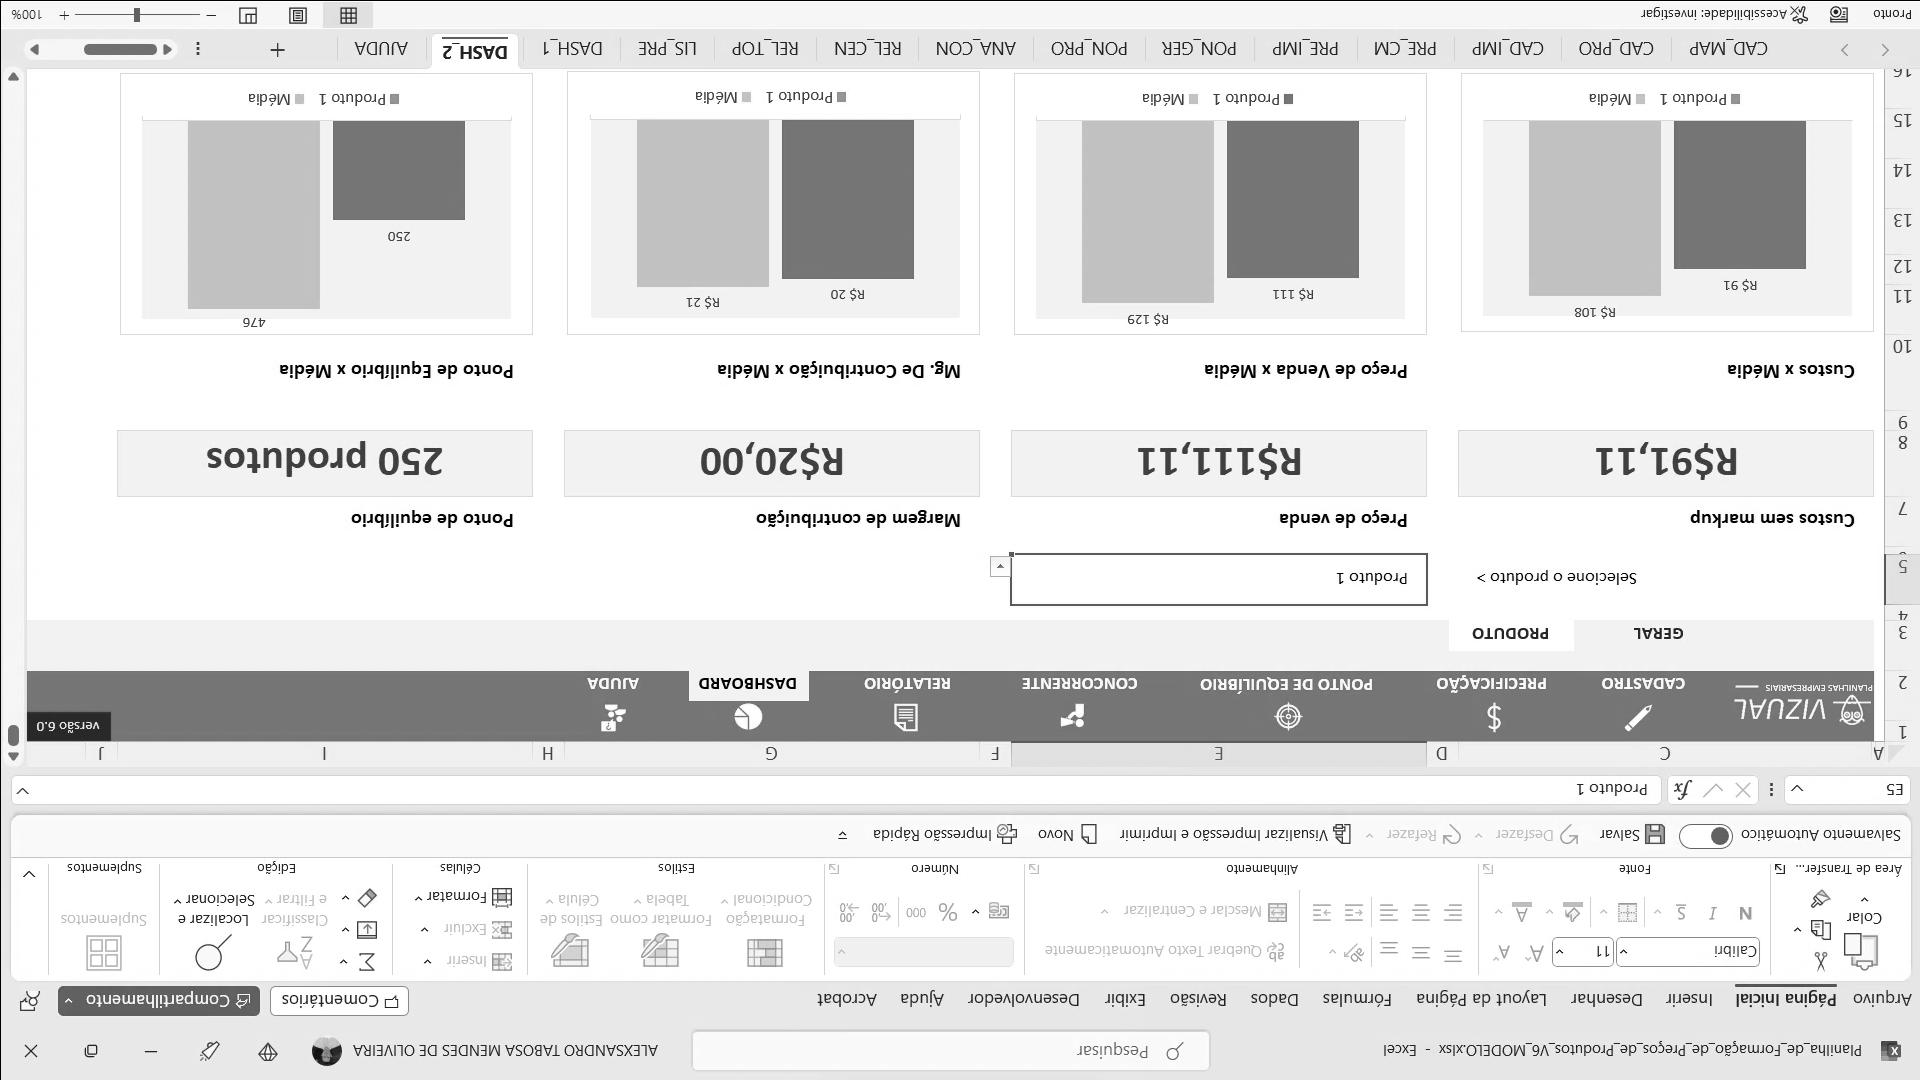This screenshot has width=1920, height=1080.
Task: Click the PRECIFICAÇÃO dollar navigation icon
Action: click(1494, 717)
